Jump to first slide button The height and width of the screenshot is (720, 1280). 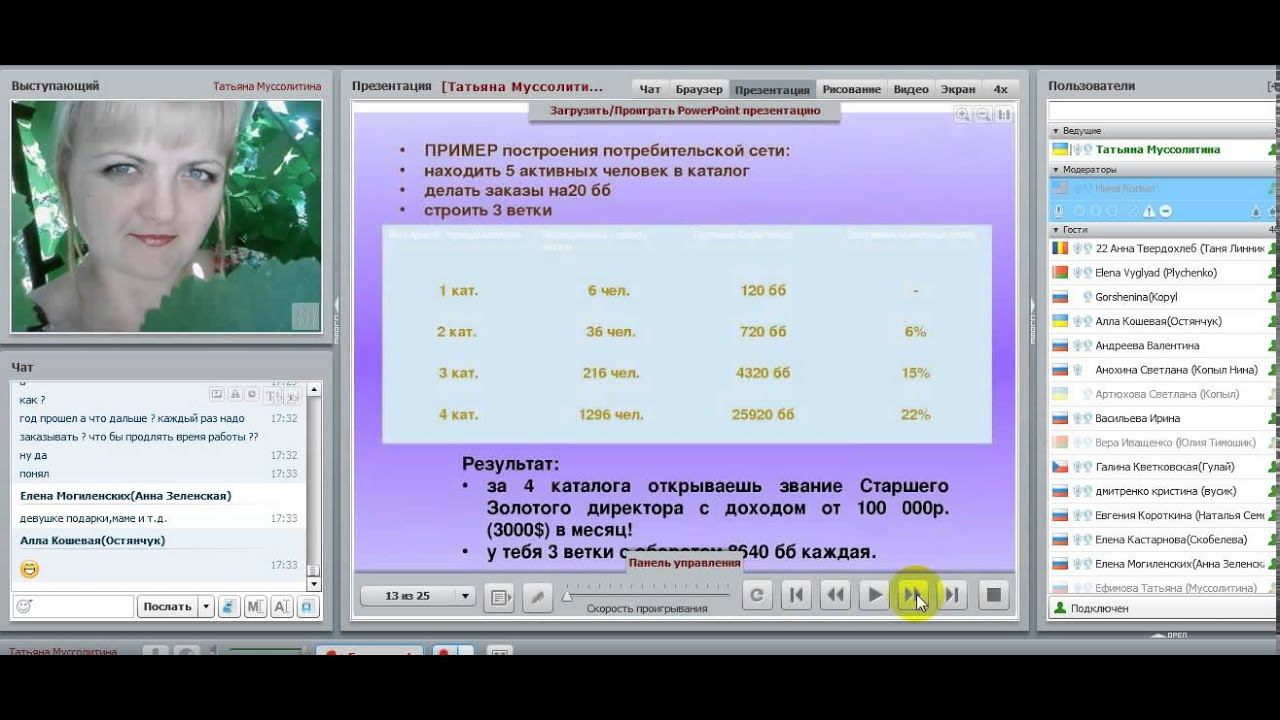click(x=796, y=596)
